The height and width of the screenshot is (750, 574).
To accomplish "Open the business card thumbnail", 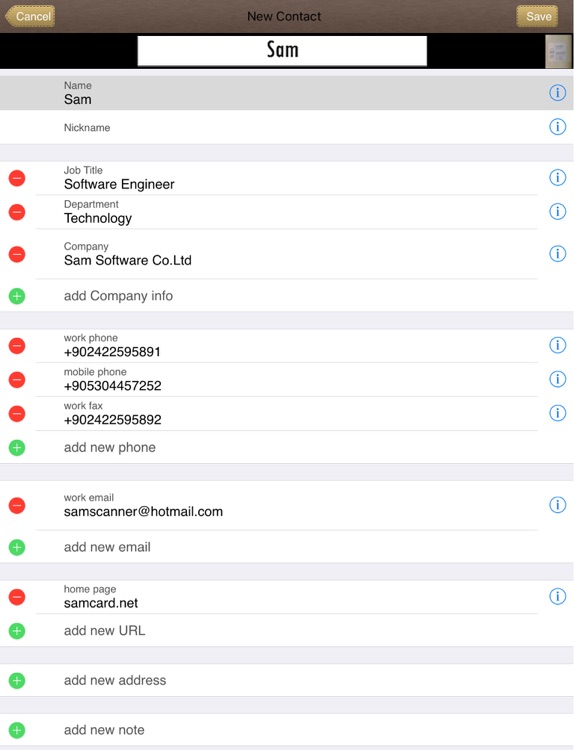I will coord(558,51).
